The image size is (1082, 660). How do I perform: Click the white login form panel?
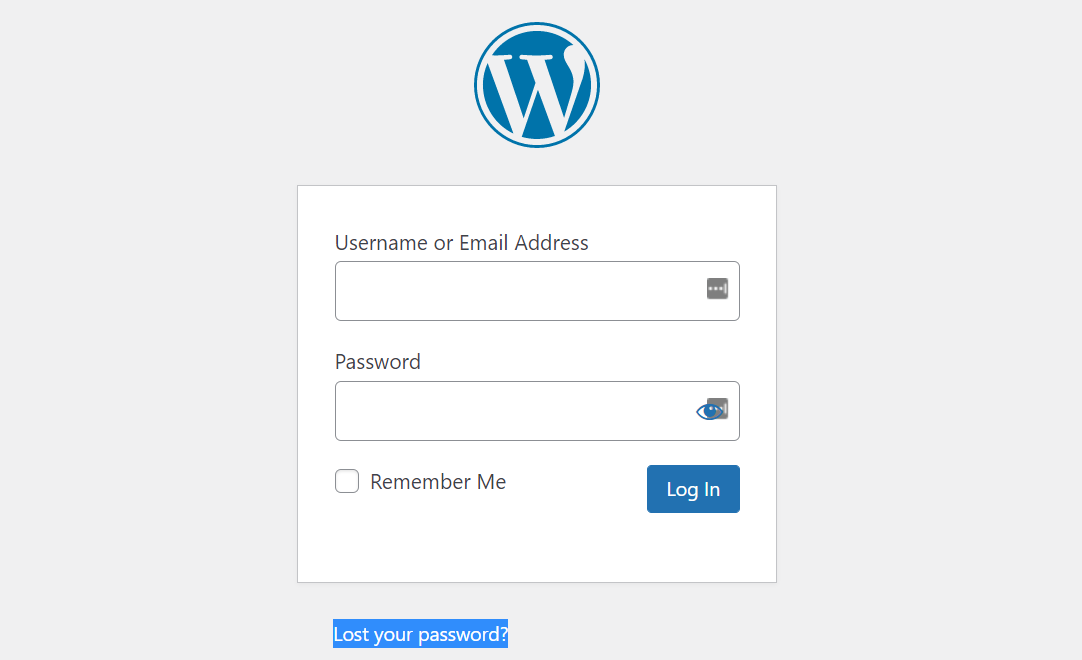[x=537, y=550]
